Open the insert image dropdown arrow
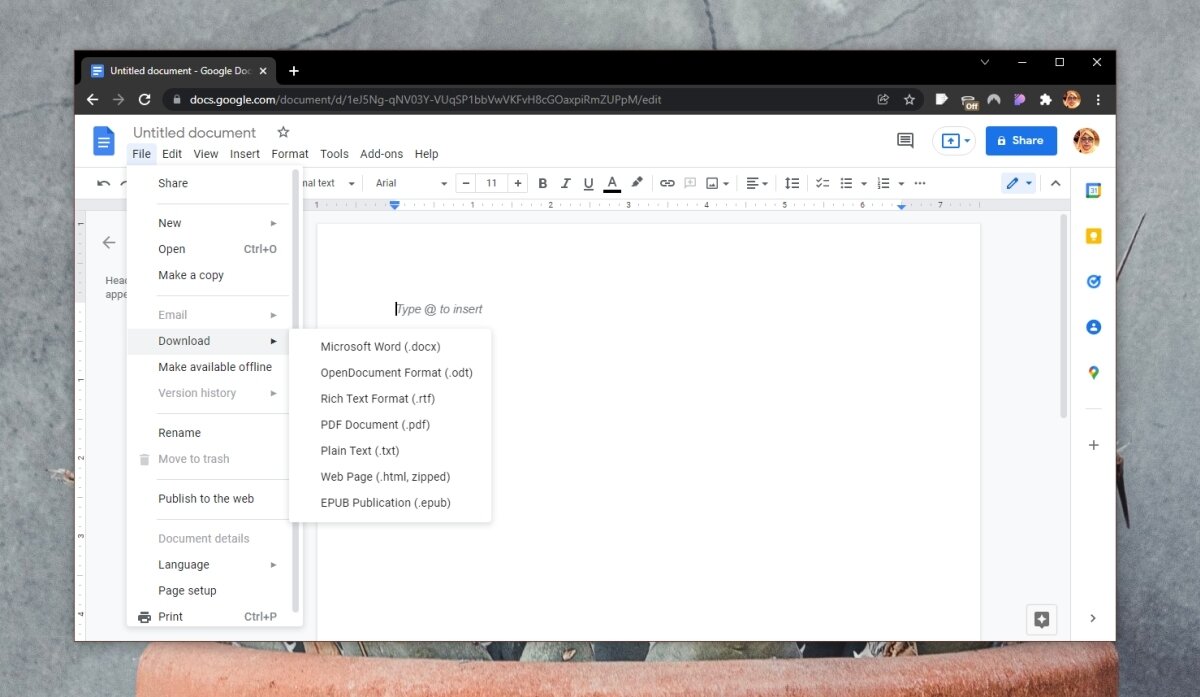Screen dimensions: 1200x697 (727, 183)
